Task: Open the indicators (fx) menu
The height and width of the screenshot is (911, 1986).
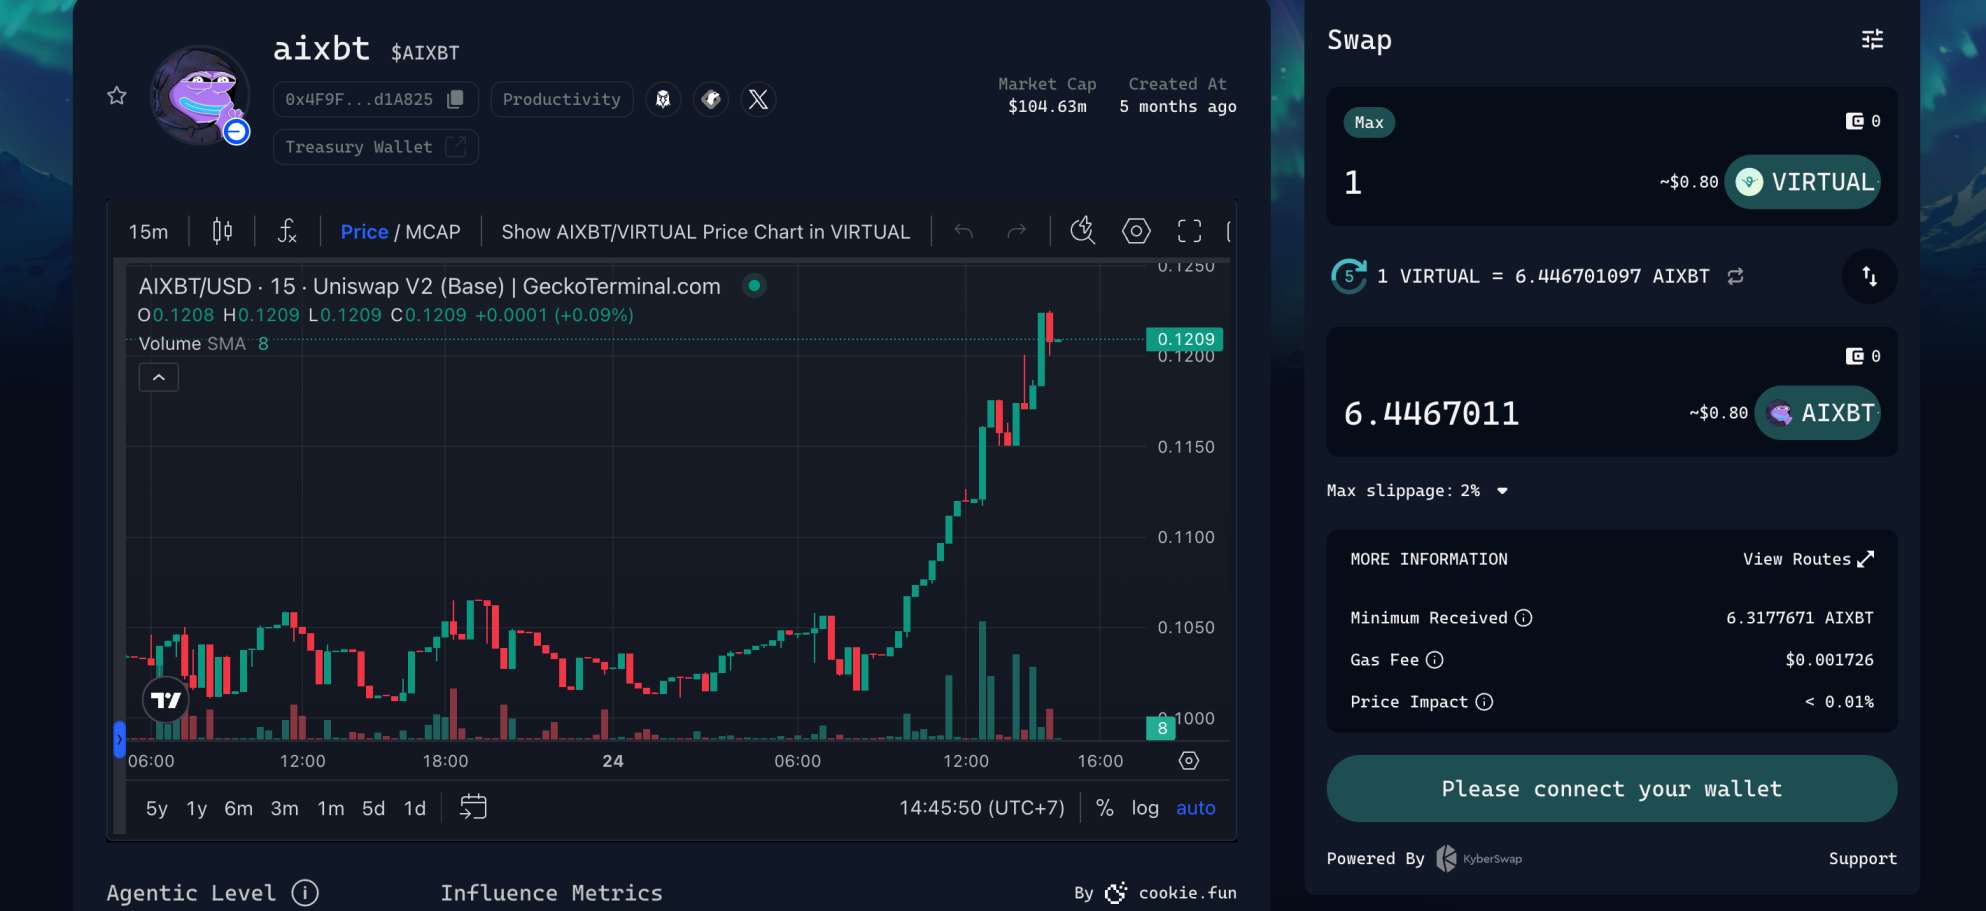Action: (287, 232)
